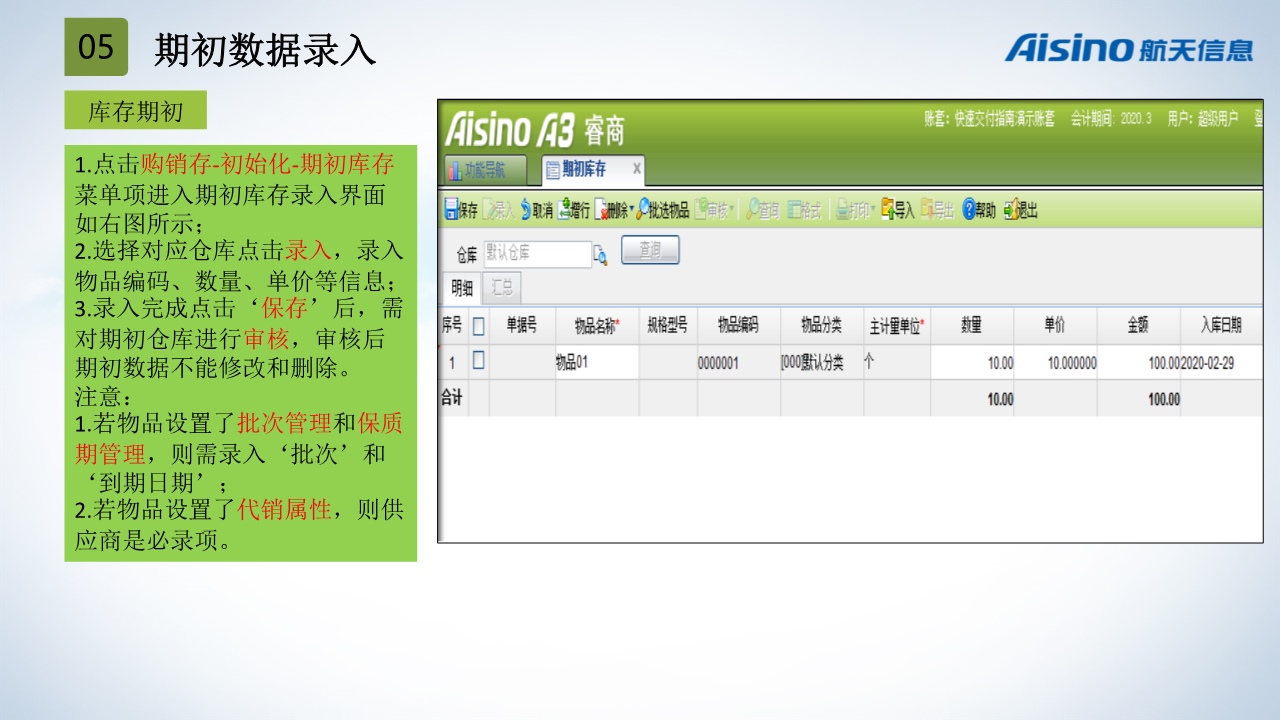Select the 明细 tab

click(461, 288)
